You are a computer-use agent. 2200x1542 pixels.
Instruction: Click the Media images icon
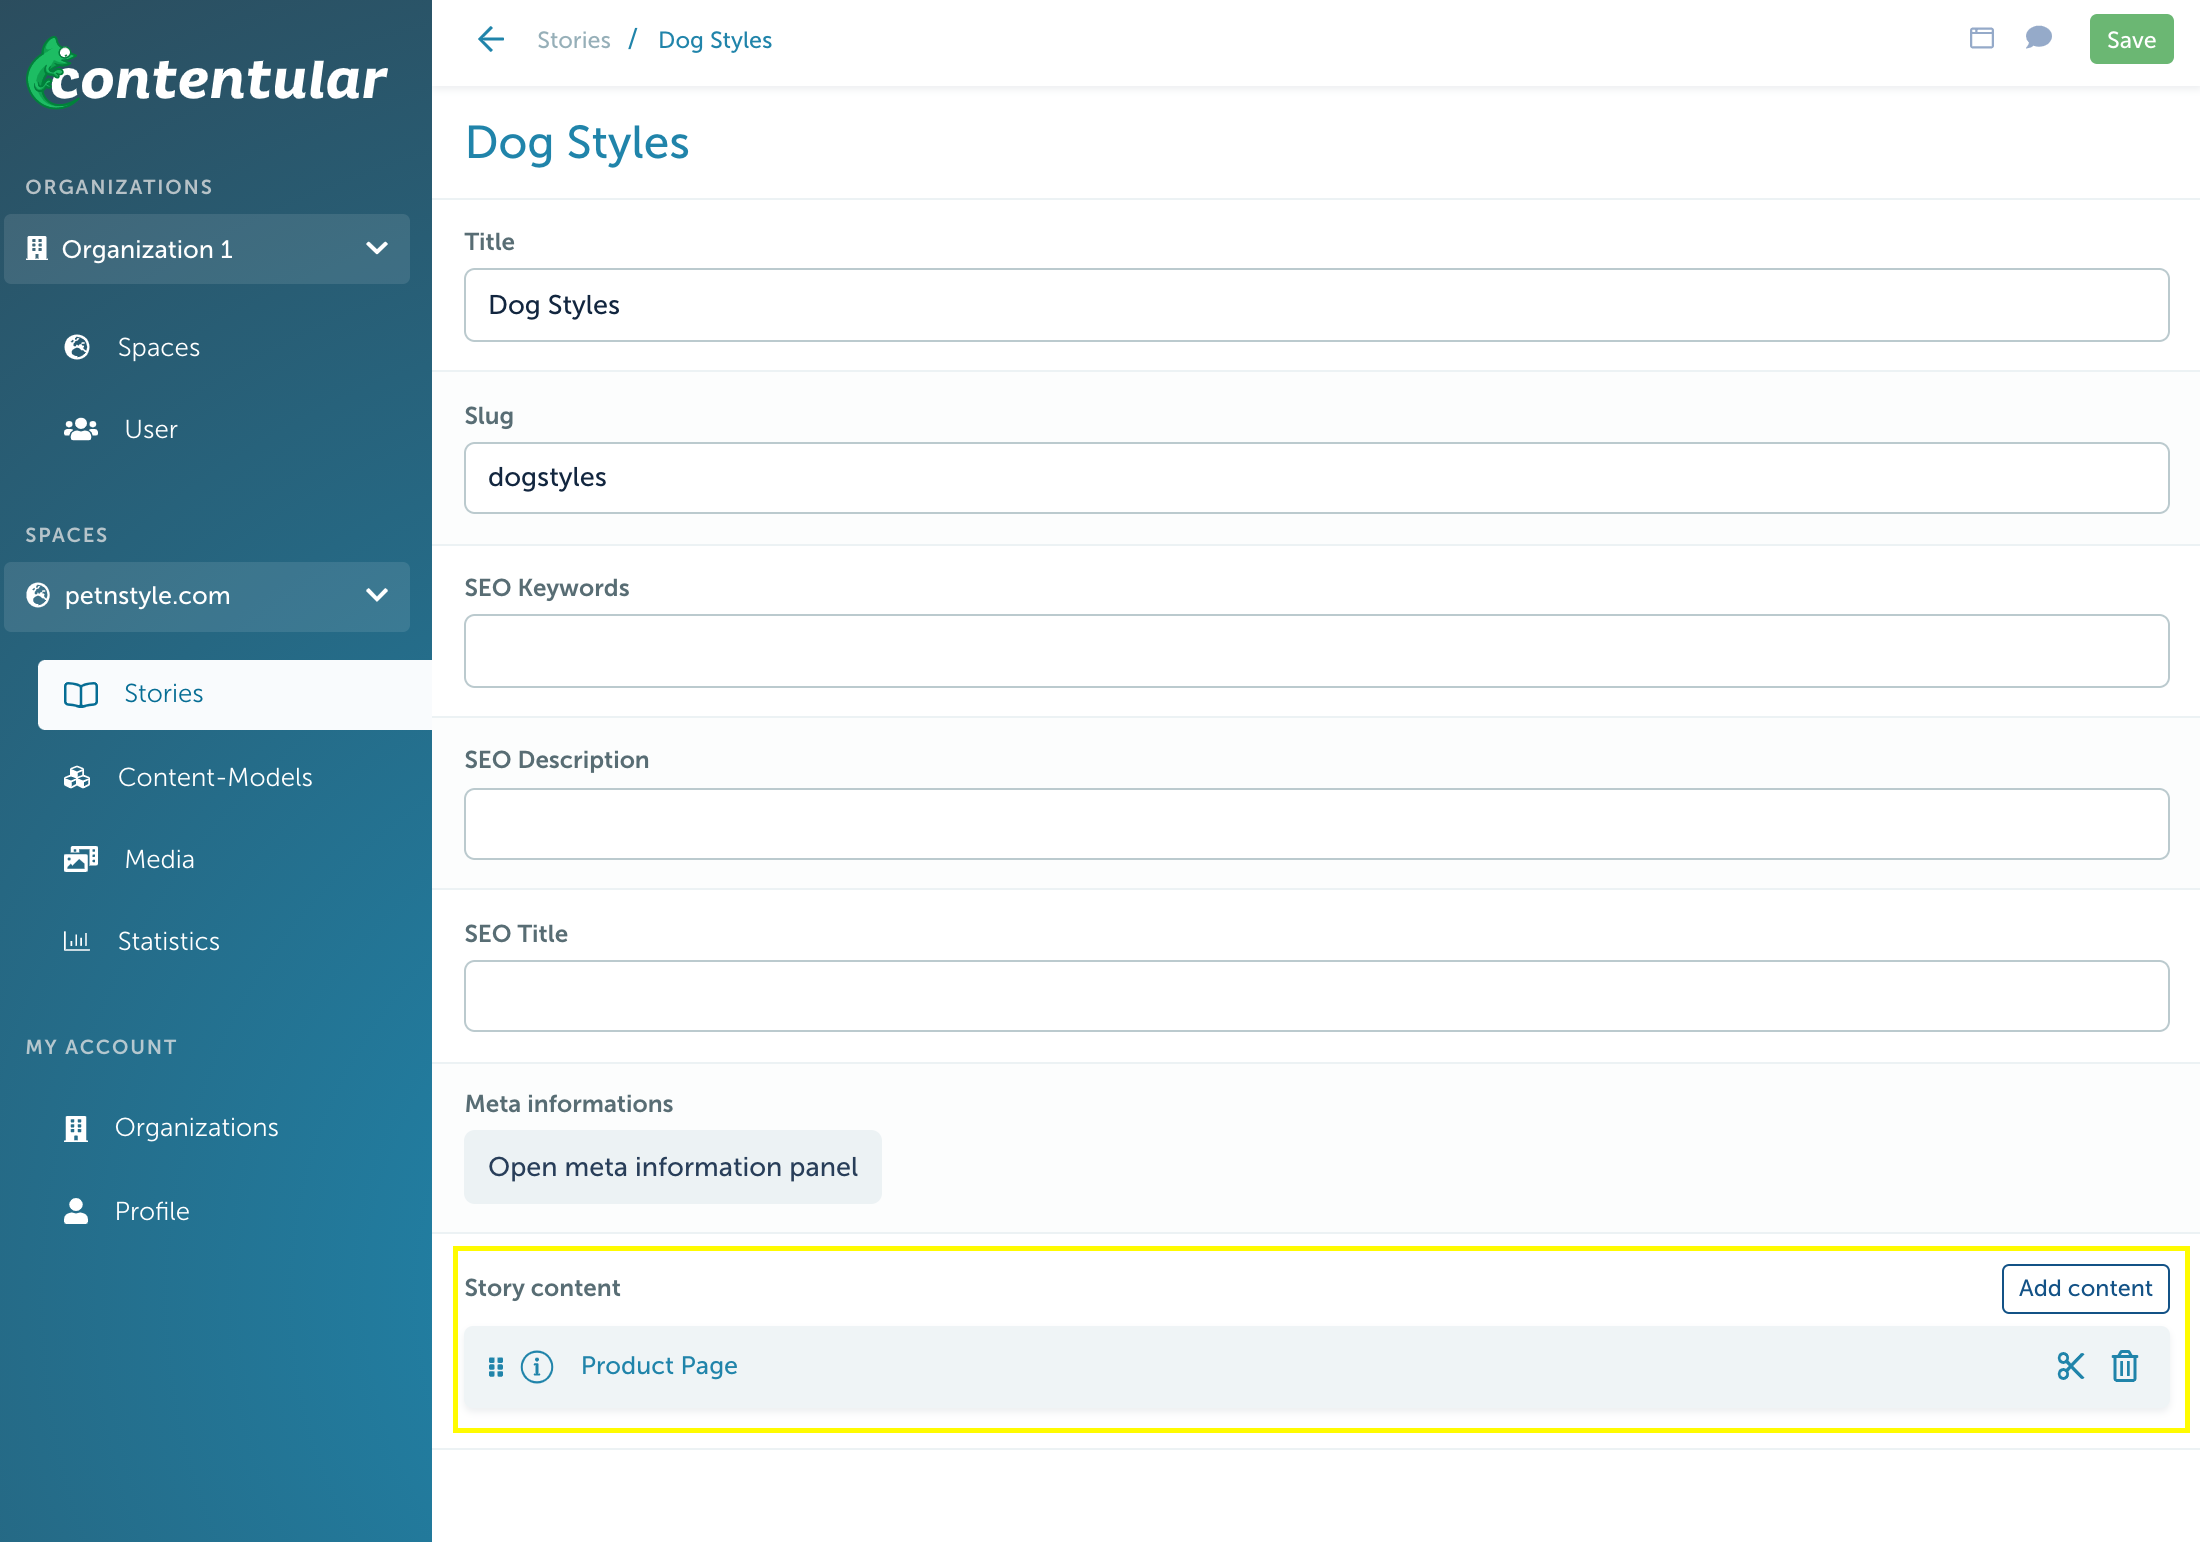pos(81,859)
